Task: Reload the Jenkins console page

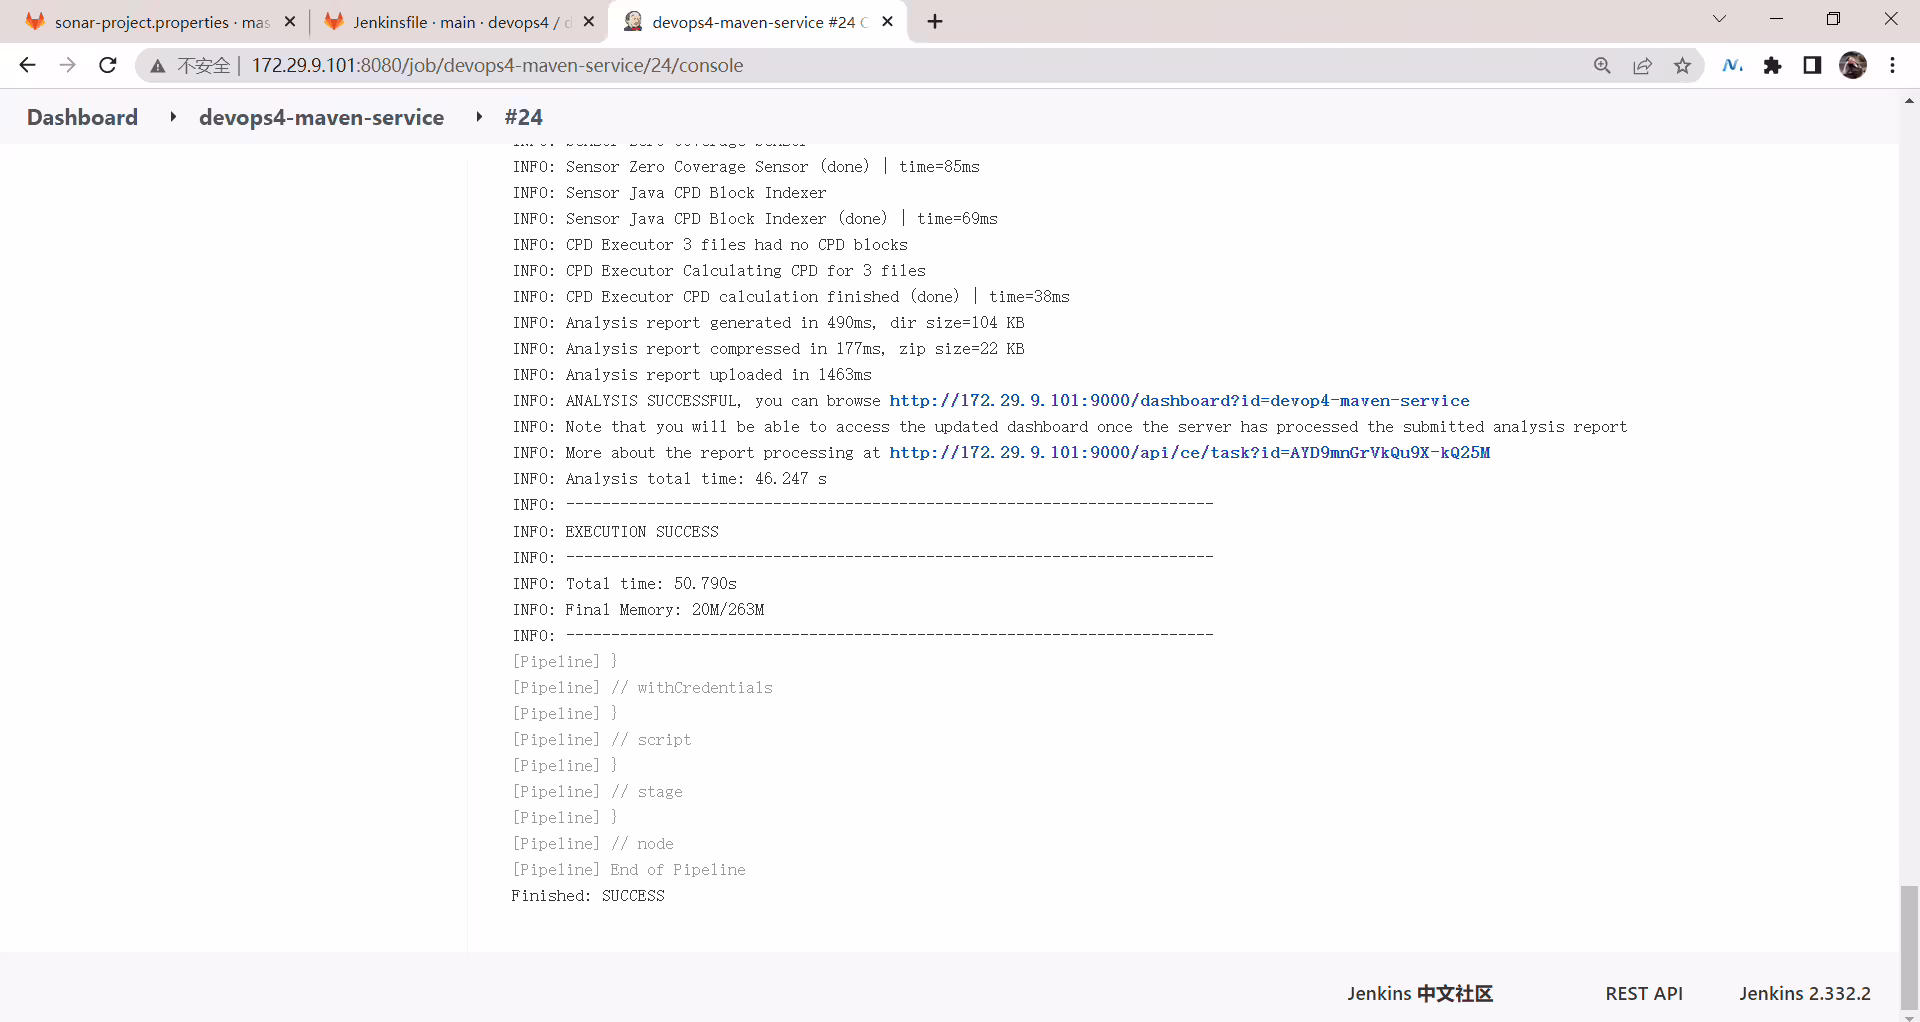Action: [x=108, y=65]
